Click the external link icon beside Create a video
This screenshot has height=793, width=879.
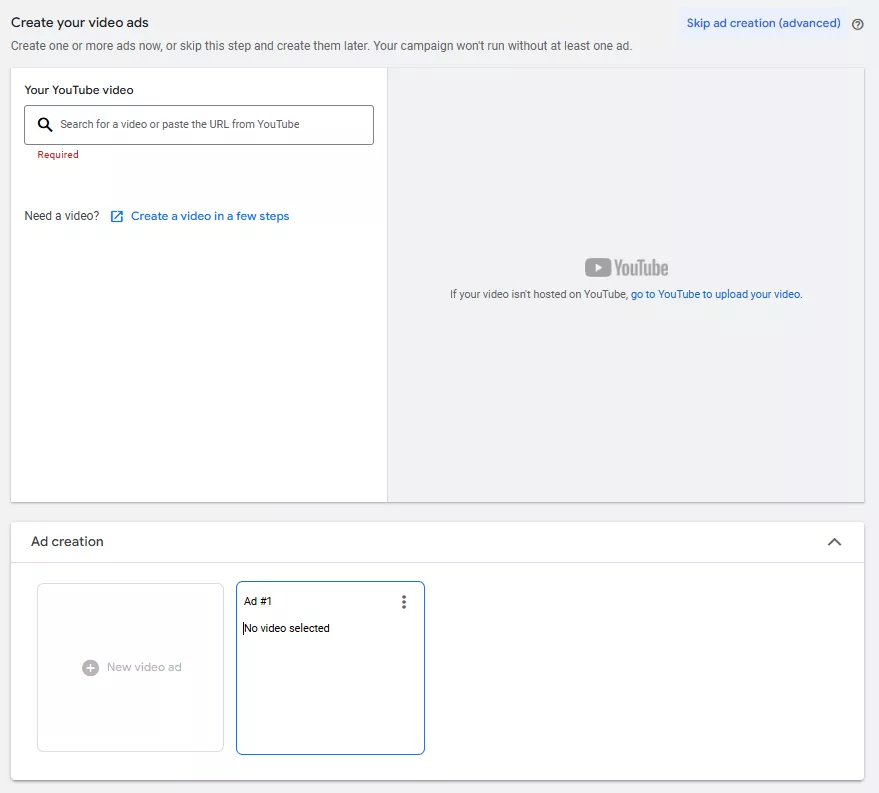117,216
